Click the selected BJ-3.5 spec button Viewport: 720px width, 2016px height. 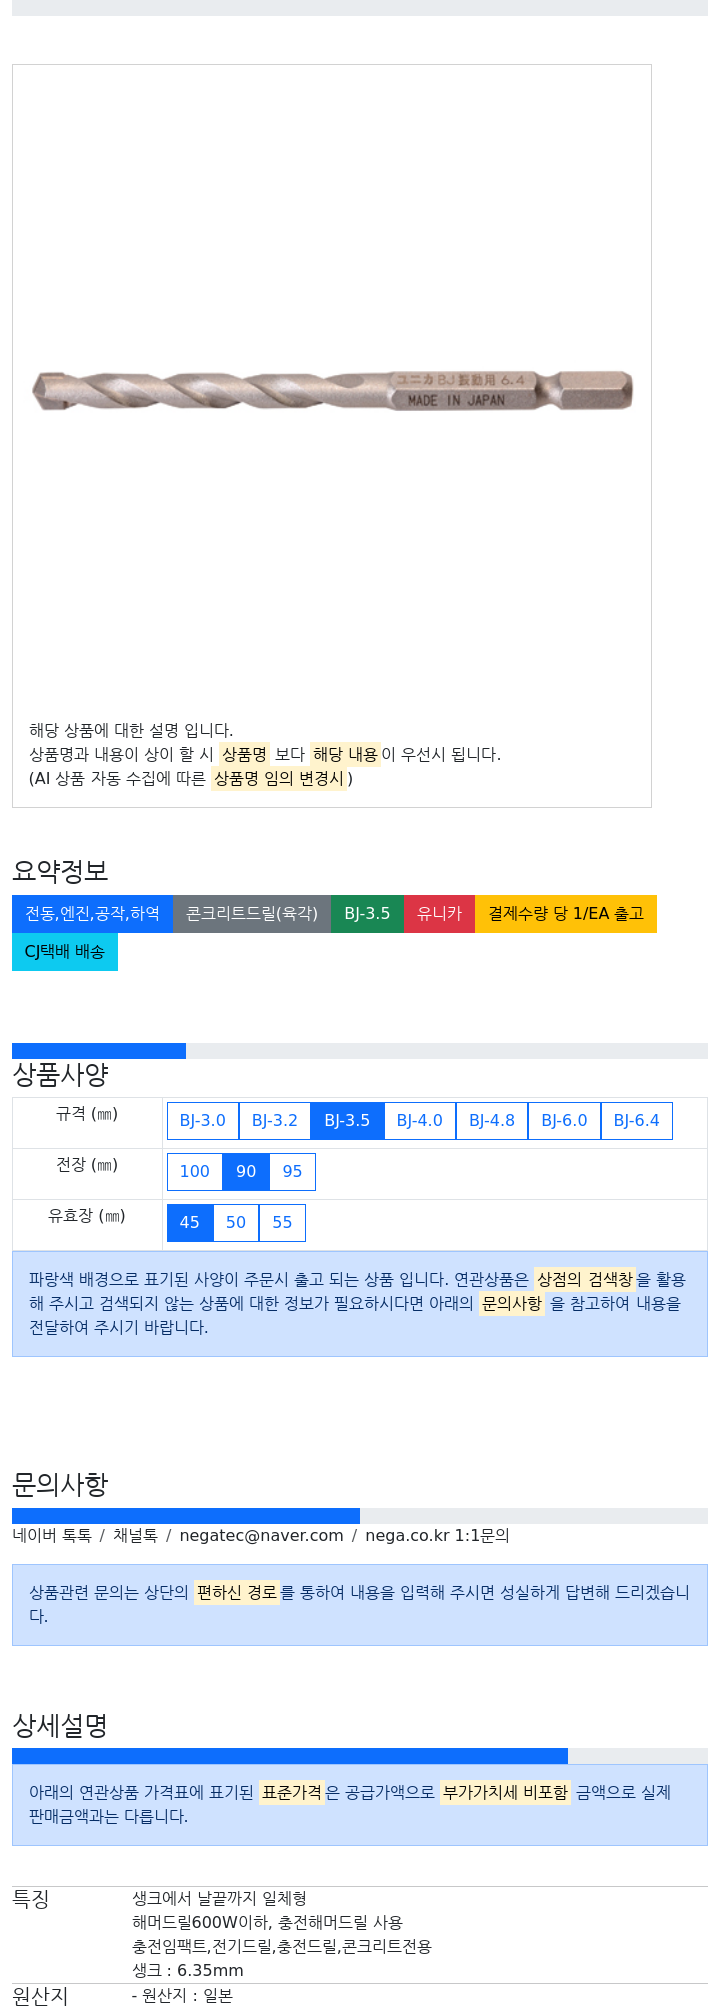click(347, 1121)
